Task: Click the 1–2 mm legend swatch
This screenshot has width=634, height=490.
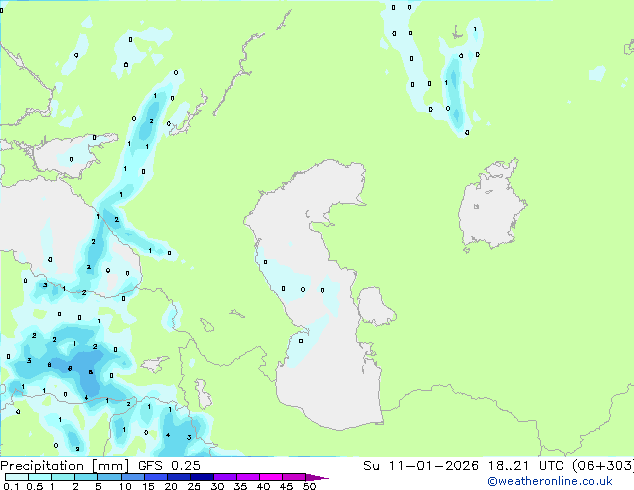Action: click(x=63, y=477)
